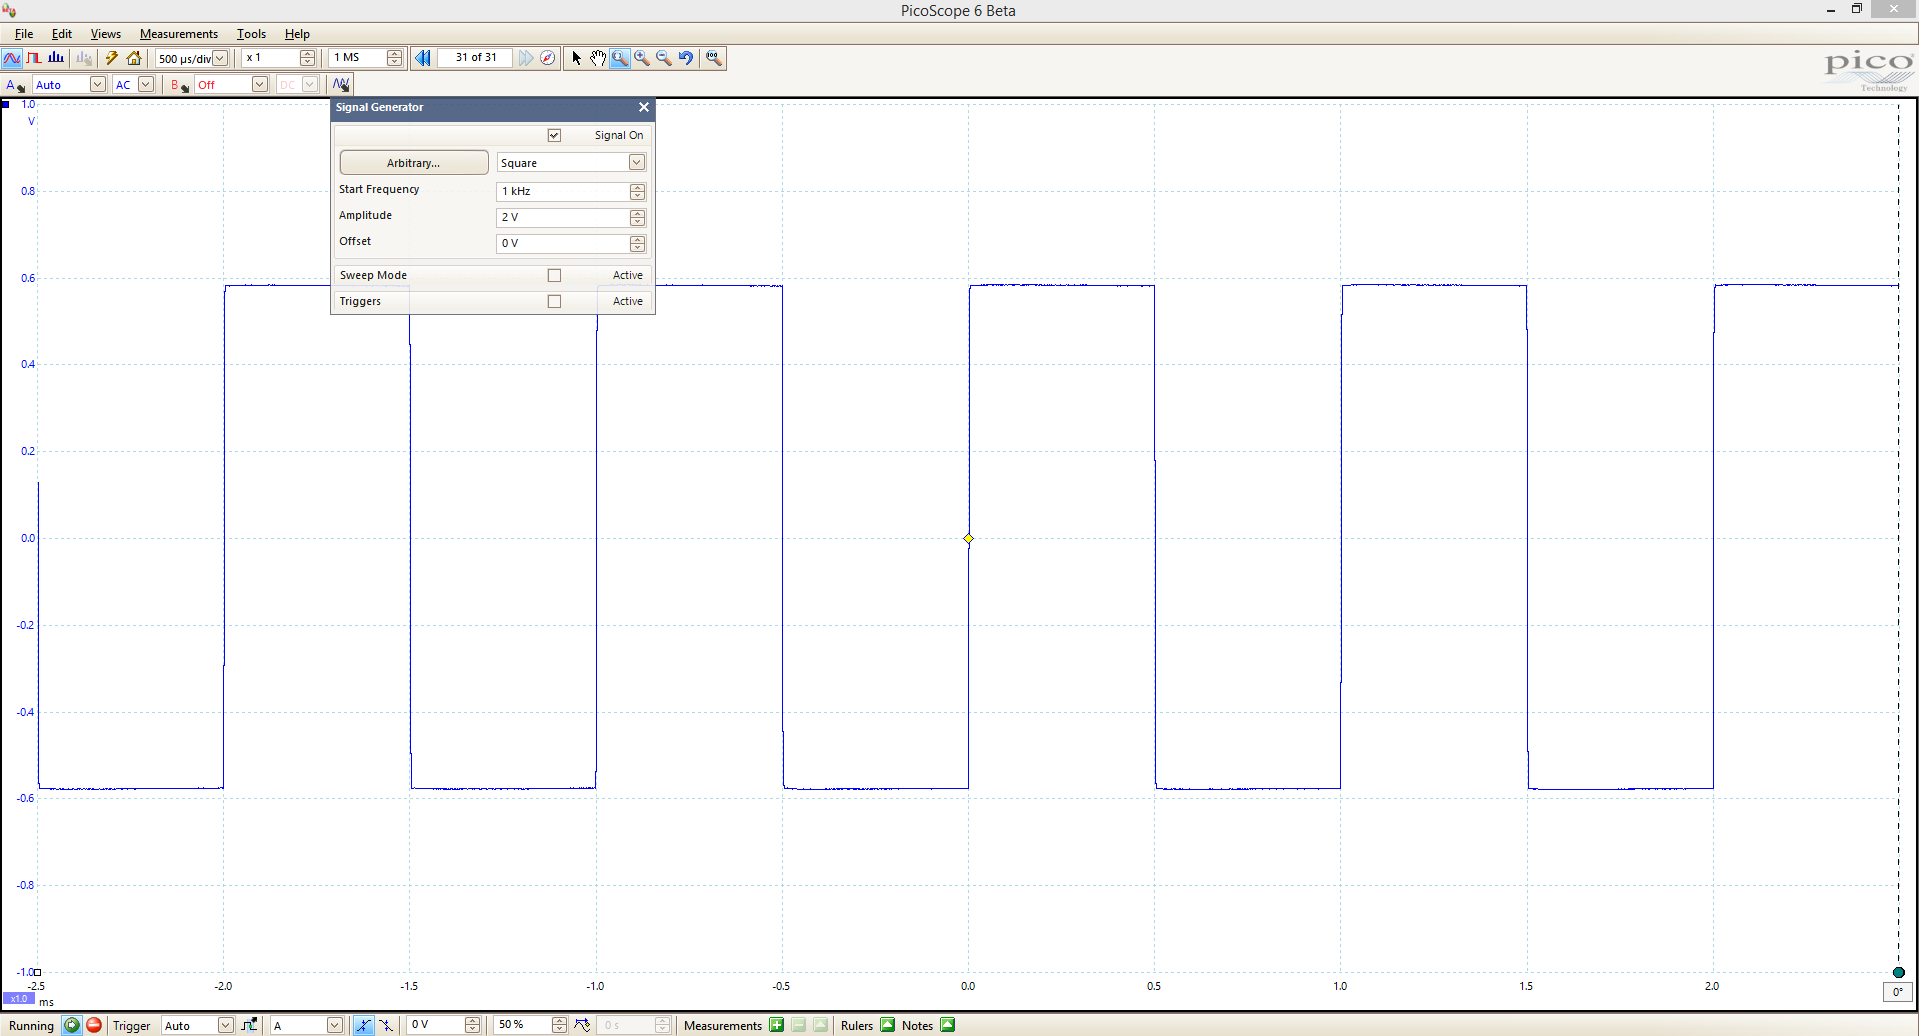Open the timebase 500 µs/div dropdown
This screenshot has height=1036, width=1919.
pyautogui.click(x=220, y=58)
